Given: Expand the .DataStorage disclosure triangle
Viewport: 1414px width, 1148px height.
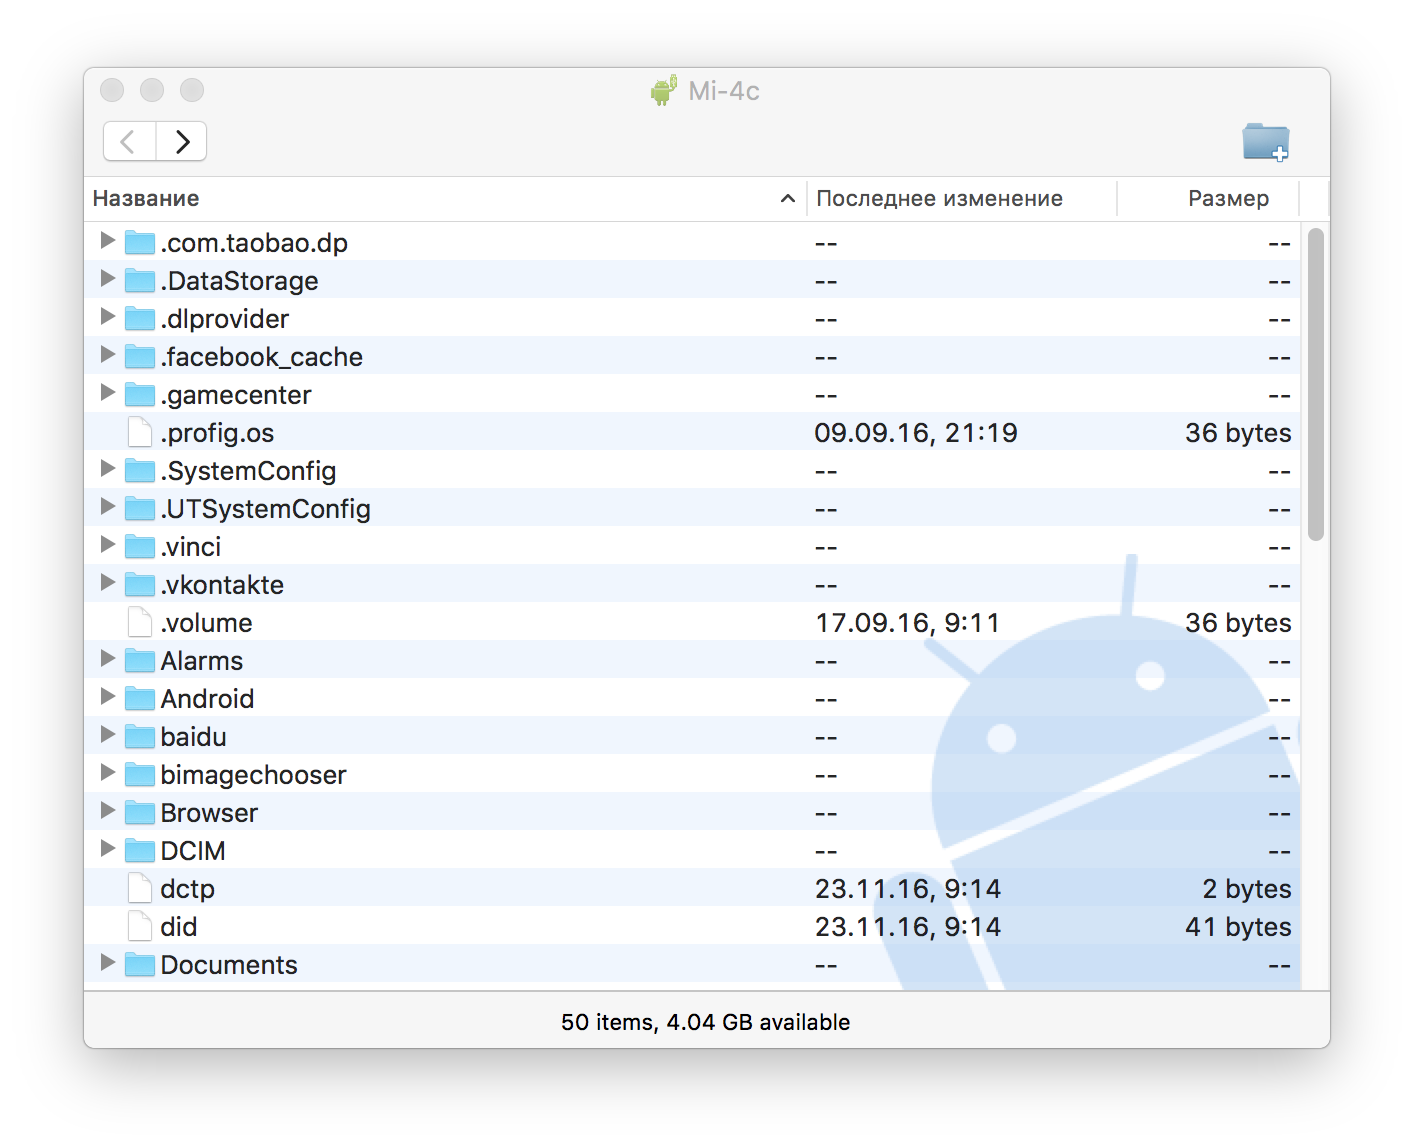Looking at the screenshot, I should click(x=108, y=279).
